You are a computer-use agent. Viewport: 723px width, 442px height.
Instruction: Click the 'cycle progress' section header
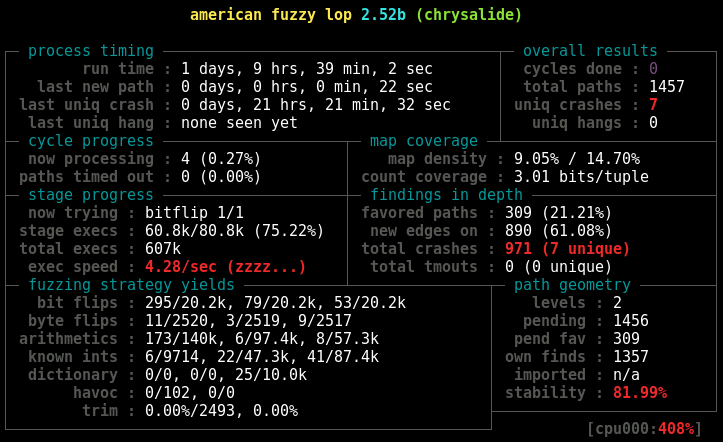point(91,141)
